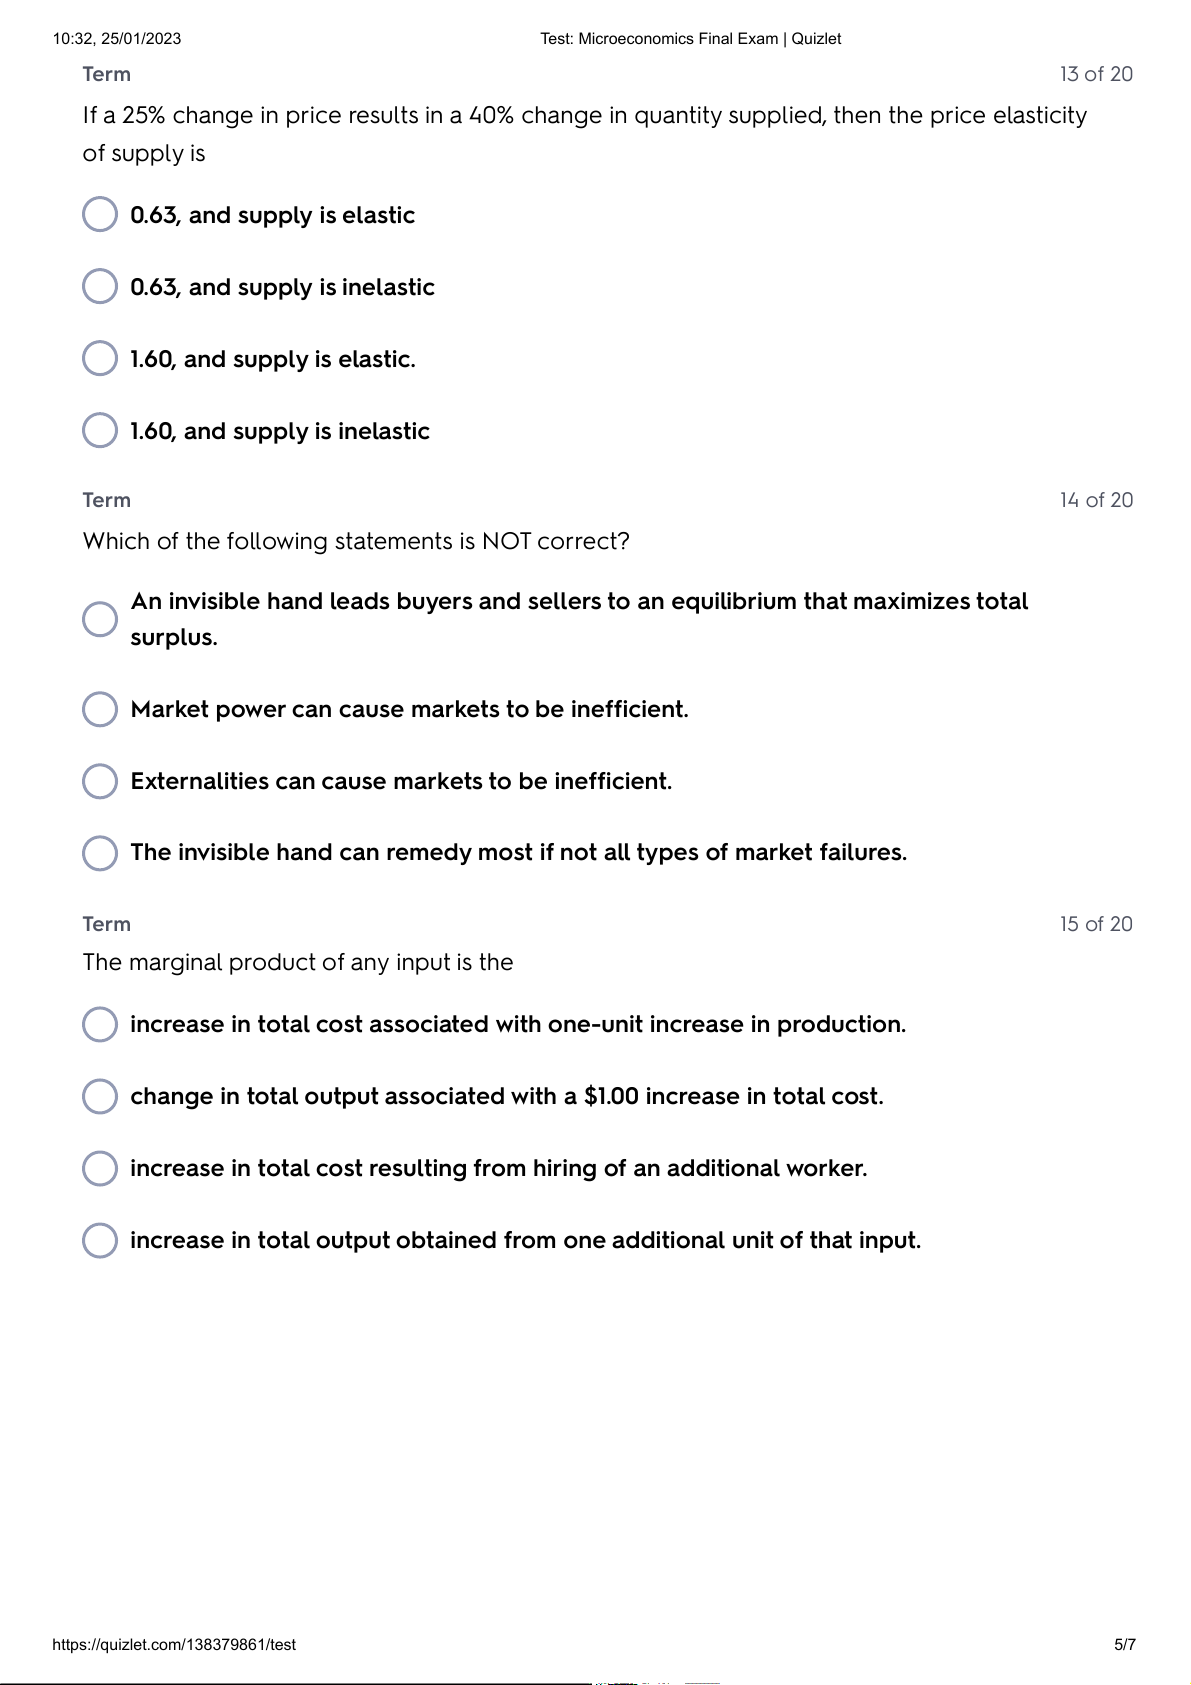This screenshot has width=1191, height=1685.
Task: Pick '1.60, and supply is elastic' radio
Action: pos(100,358)
